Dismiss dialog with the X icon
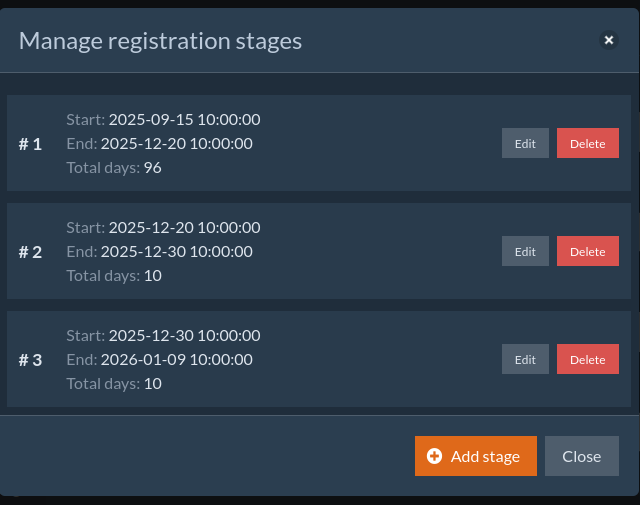640x505 pixels. [608, 40]
